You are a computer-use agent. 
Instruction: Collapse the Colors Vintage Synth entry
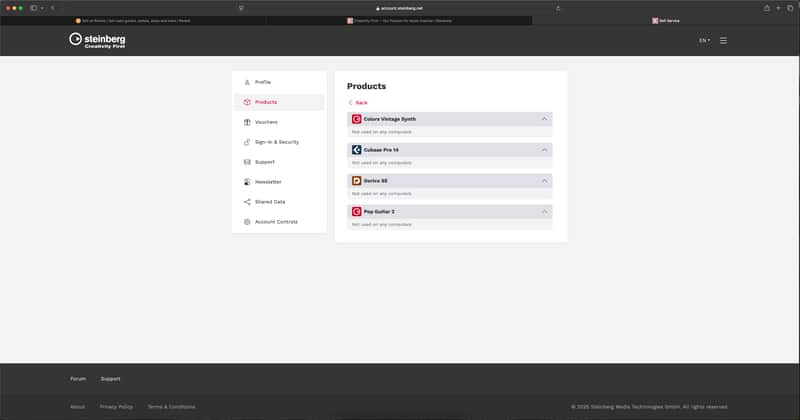544,119
